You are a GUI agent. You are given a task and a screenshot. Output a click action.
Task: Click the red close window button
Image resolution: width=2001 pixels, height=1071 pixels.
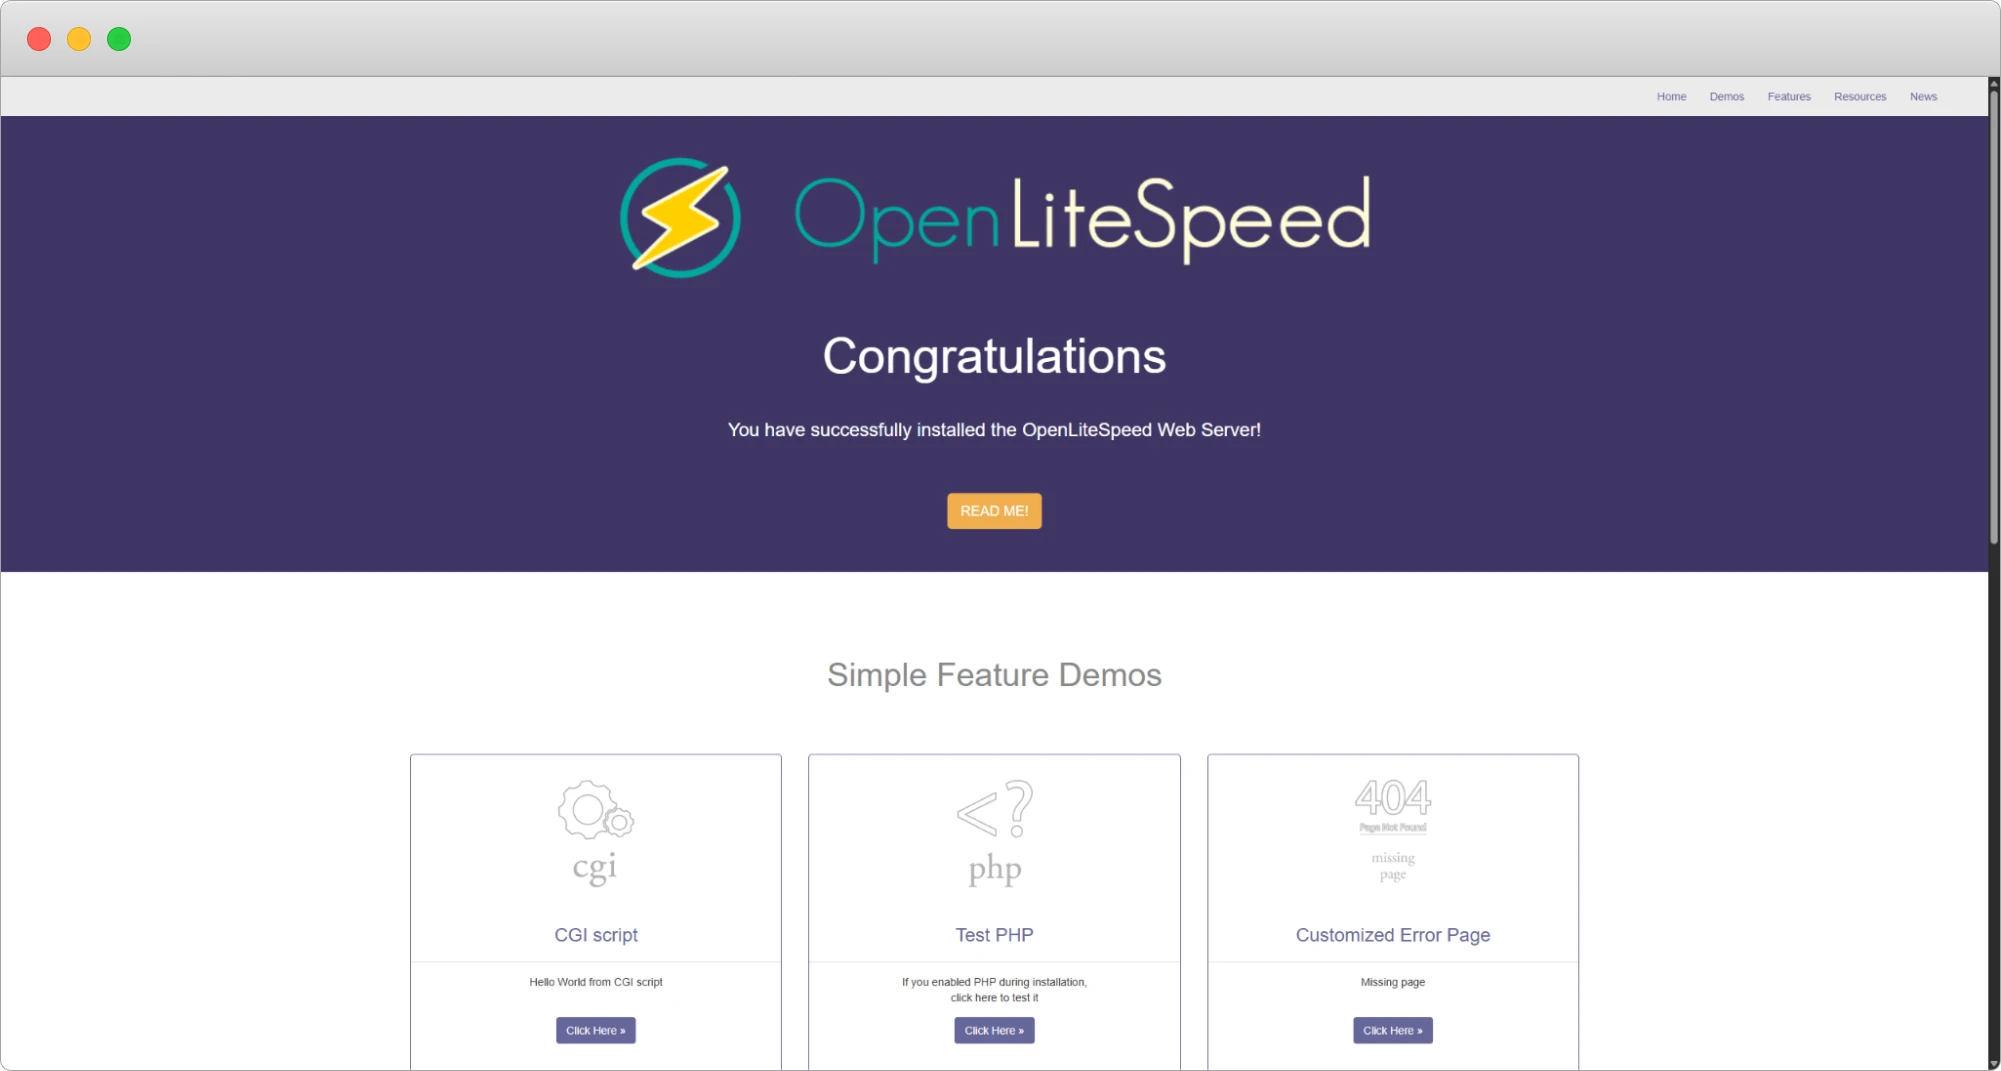[x=39, y=39]
